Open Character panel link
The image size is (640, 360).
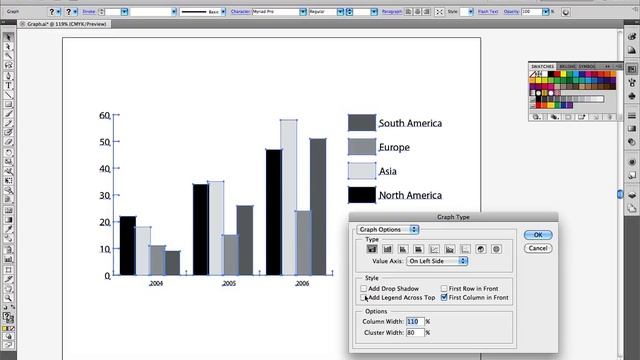pyautogui.click(x=240, y=12)
